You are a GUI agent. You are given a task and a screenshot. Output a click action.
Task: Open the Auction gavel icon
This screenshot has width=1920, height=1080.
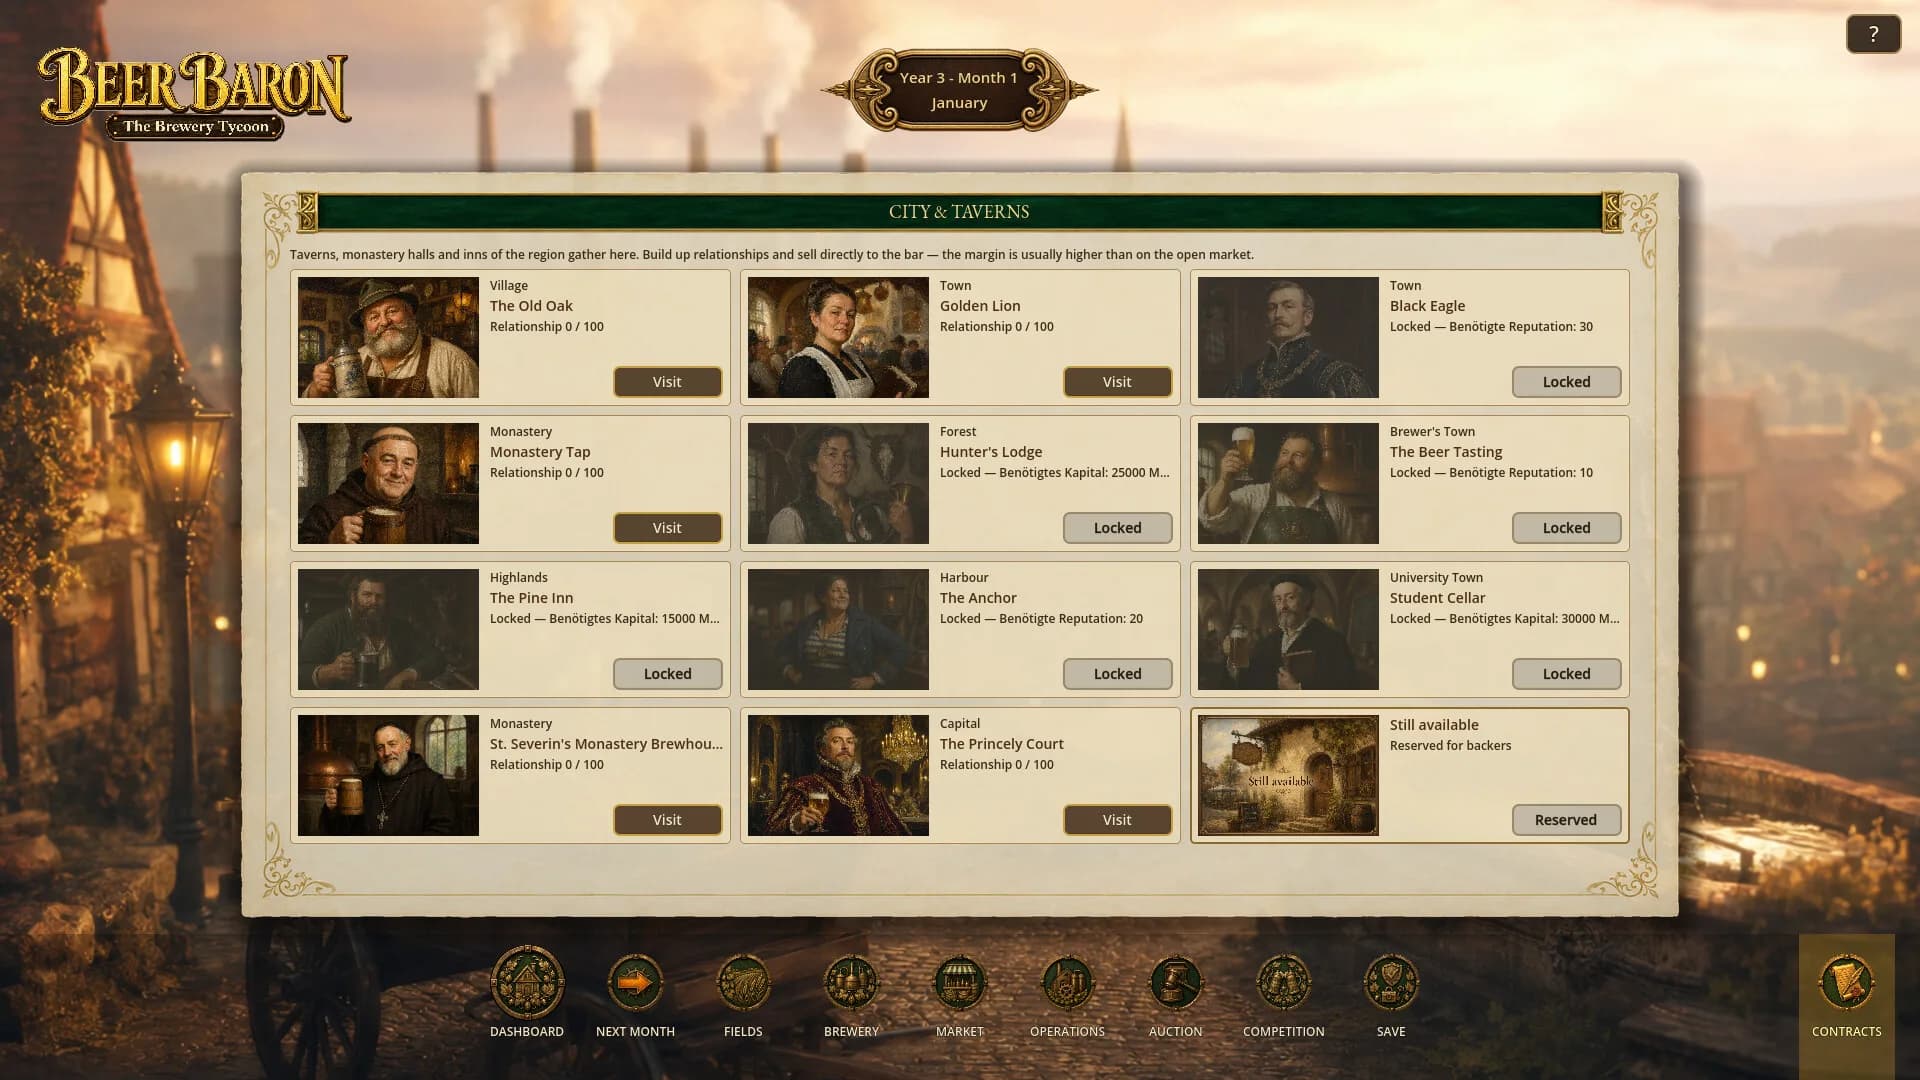pos(1175,983)
